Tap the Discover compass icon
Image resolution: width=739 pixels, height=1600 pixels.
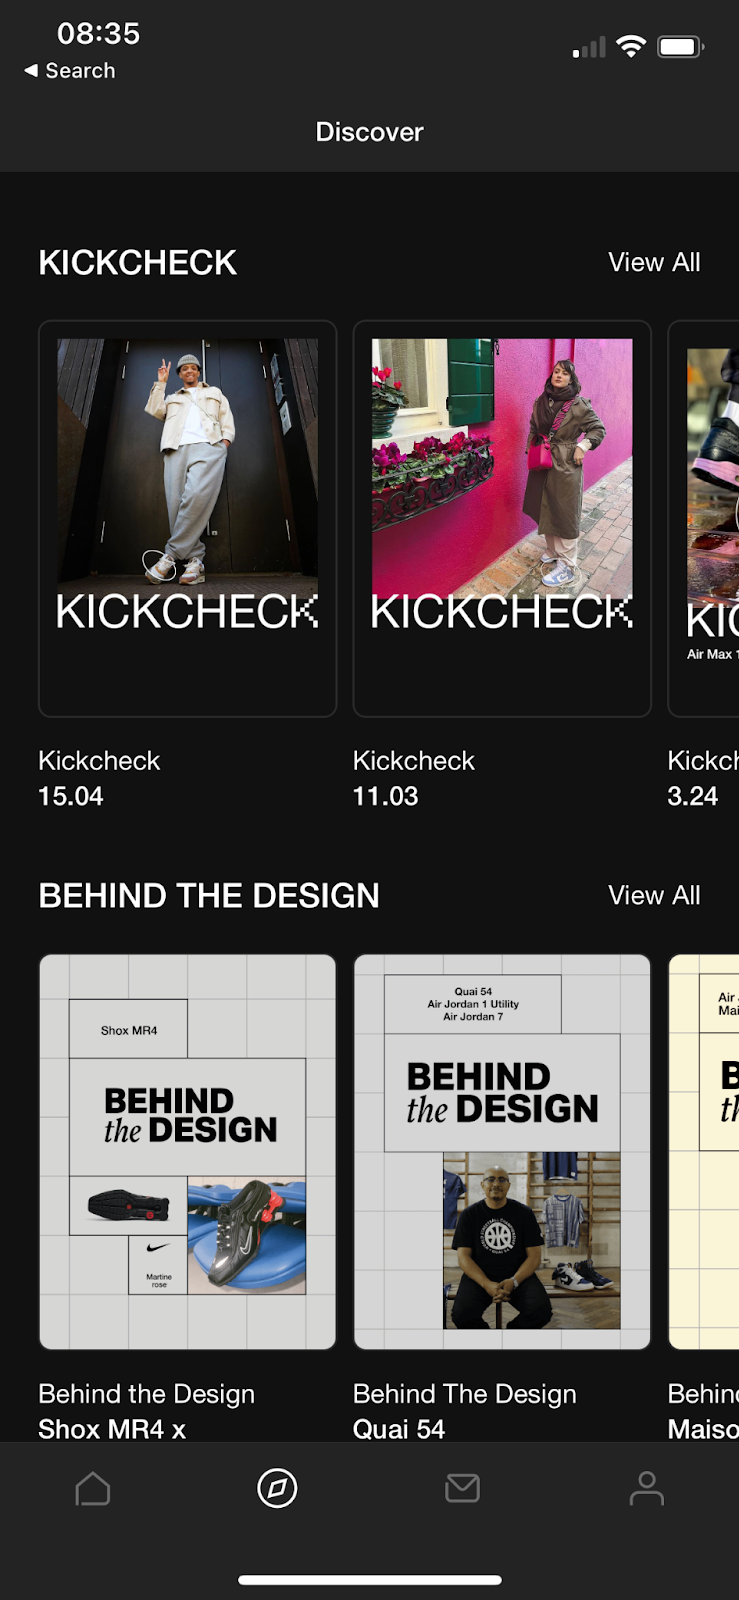pyautogui.click(x=277, y=1488)
